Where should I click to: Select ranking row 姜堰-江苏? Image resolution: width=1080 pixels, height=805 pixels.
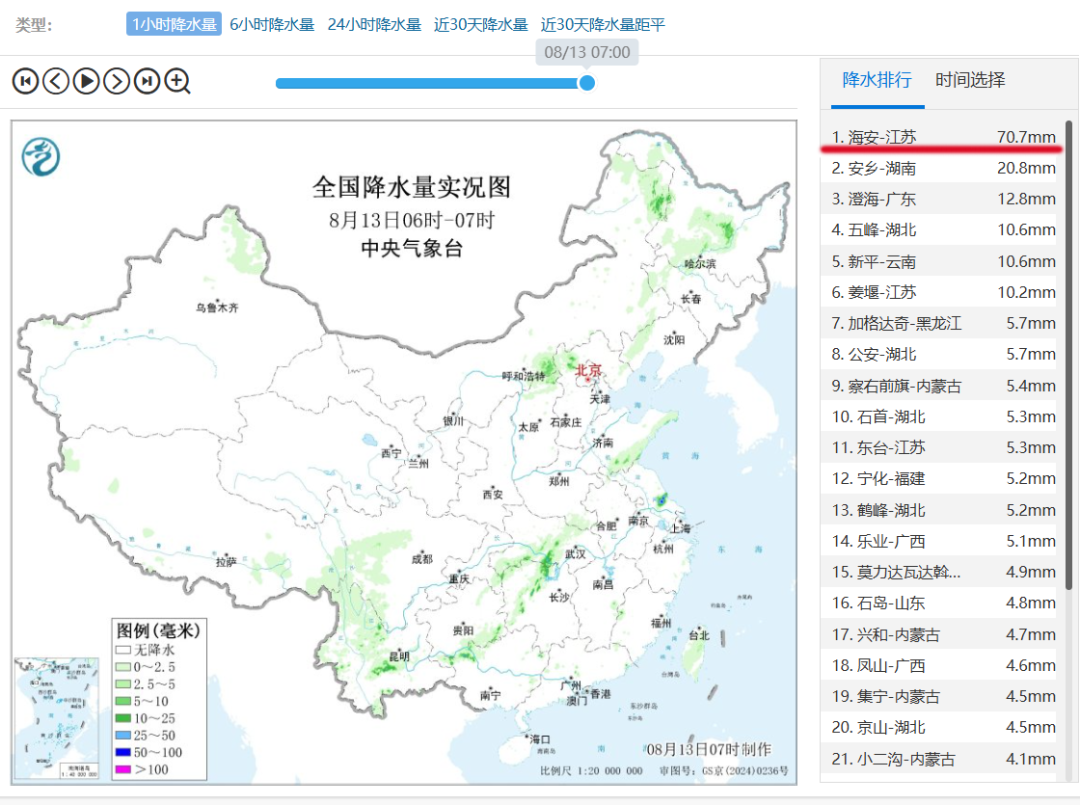(939, 293)
